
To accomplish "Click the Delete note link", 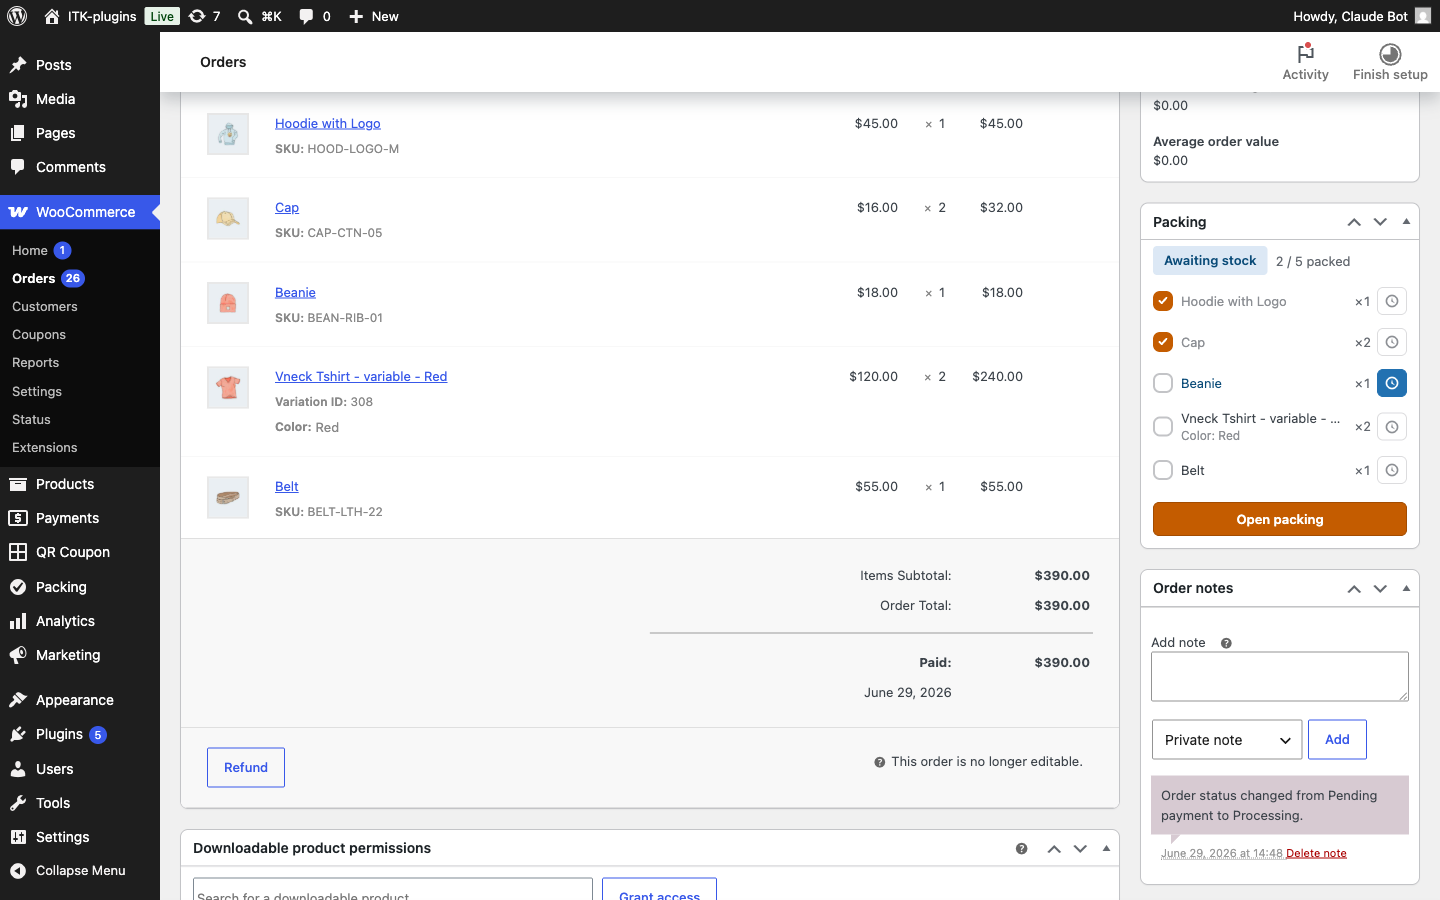I will point(1316,853).
